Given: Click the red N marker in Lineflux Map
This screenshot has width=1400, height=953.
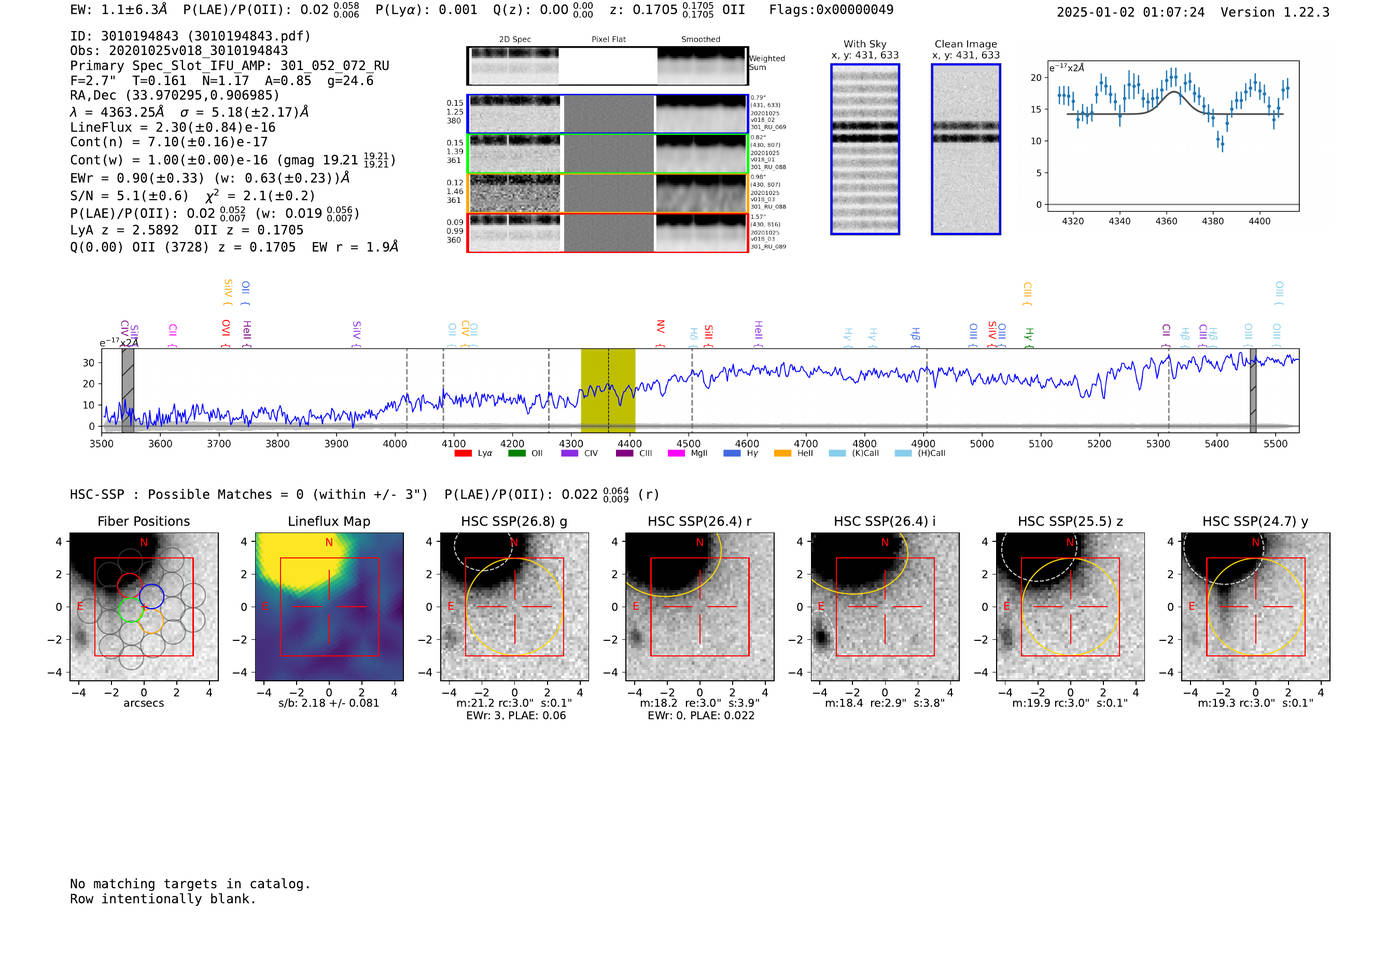Looking at the screenshot, I should pyautogui.click(x=329, y=543).
